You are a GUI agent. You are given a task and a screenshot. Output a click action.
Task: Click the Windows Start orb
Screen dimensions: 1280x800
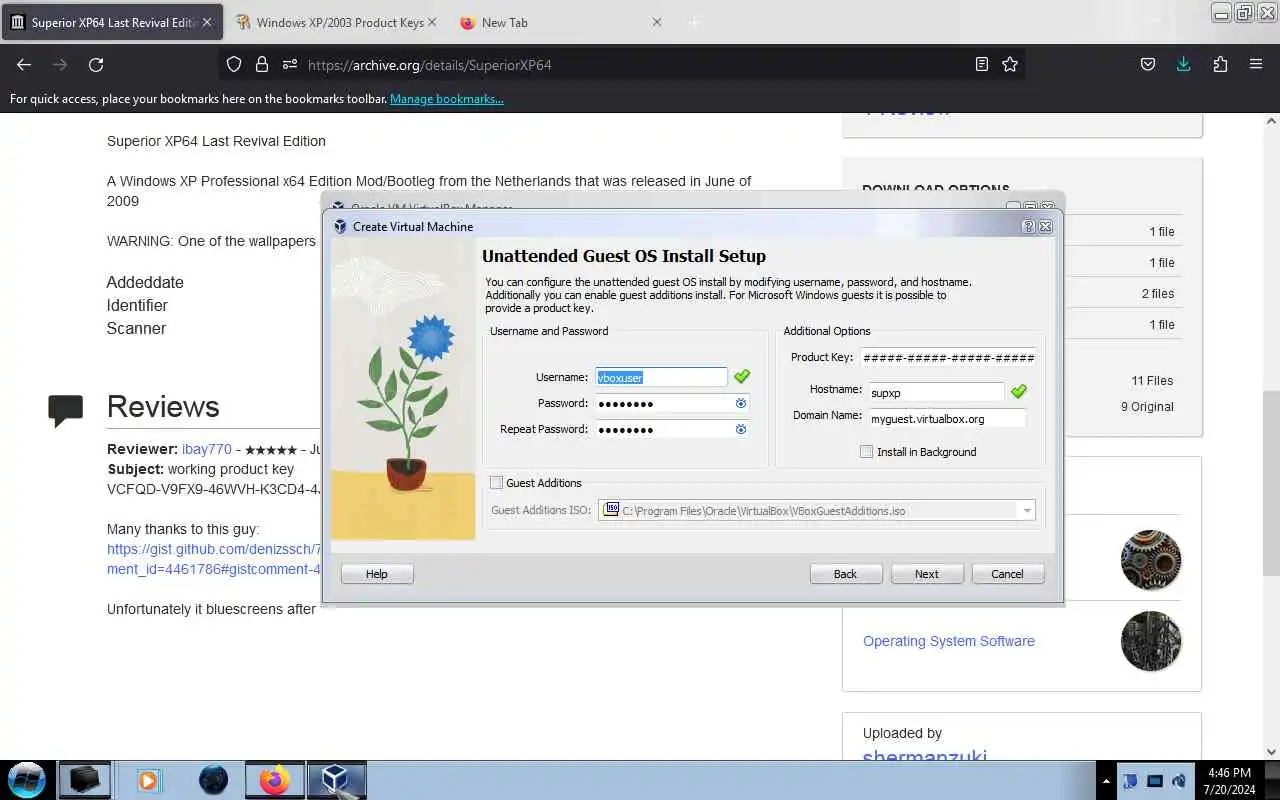point(27,779)
